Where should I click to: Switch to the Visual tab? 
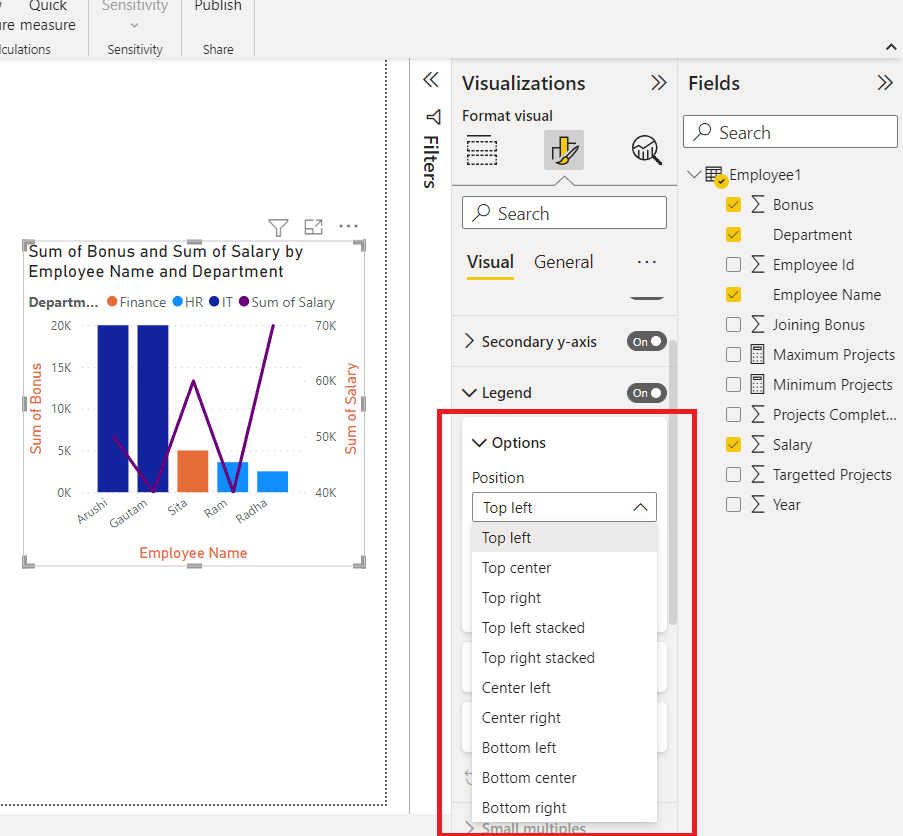[x=490, y=263]
